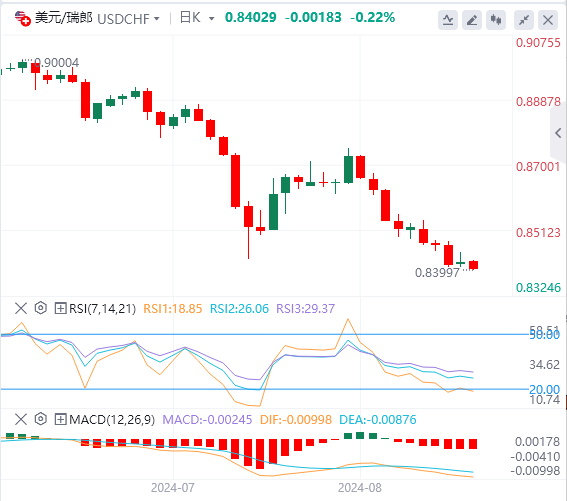Screen dimensions: 567x501
Task: Click the RSI1:18.85 value
Action: tap(172, 309)
